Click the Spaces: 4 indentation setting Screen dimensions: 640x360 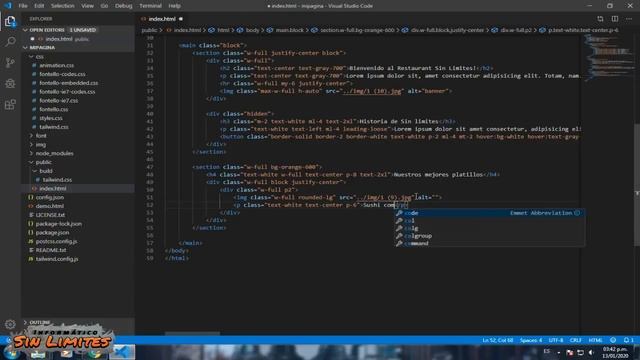coord(531,340)
